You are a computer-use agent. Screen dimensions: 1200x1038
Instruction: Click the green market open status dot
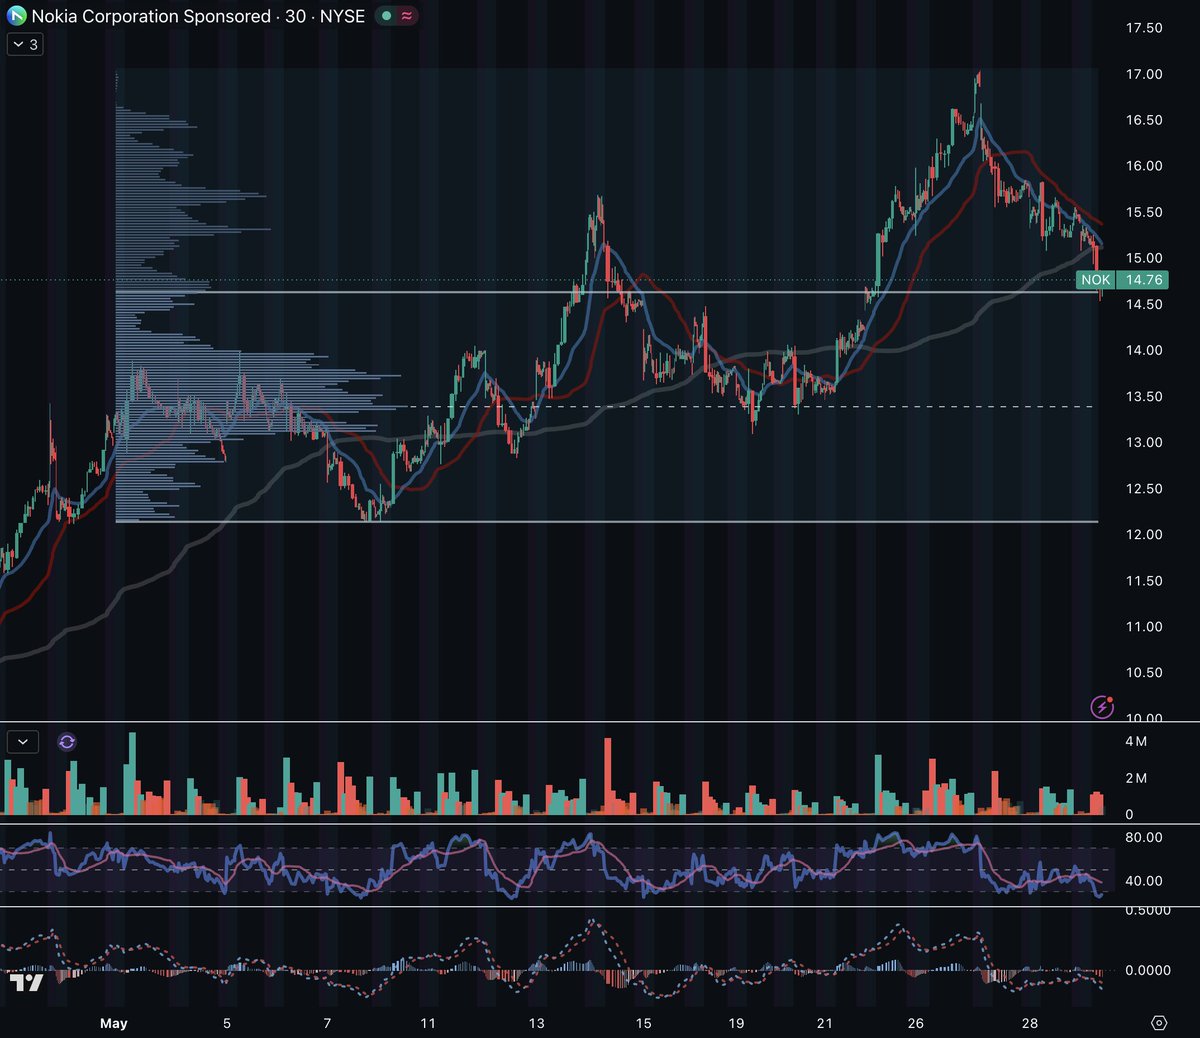387,16
